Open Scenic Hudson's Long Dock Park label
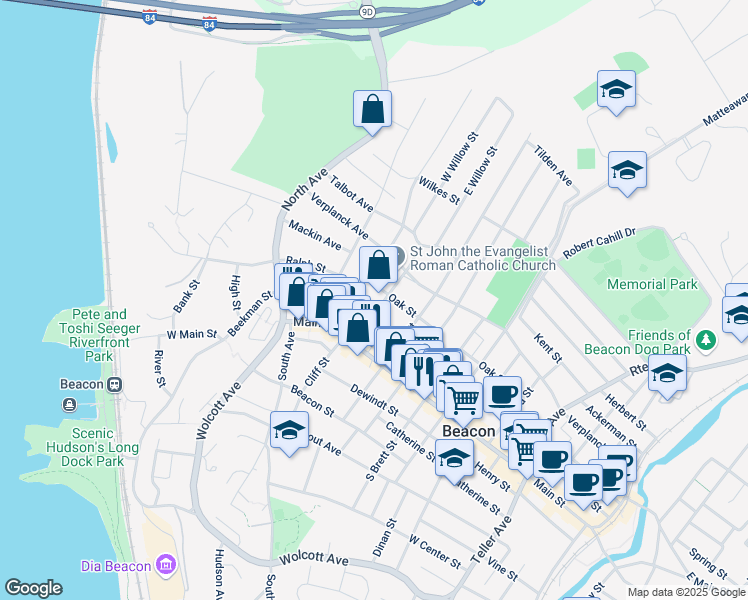The height and width of the screenshot is (600, 748). click(x=93, y=447)
